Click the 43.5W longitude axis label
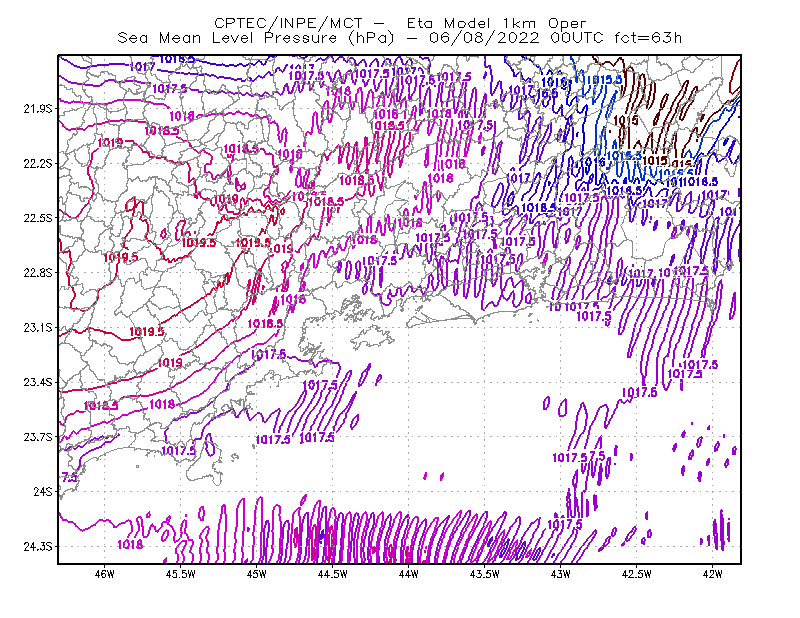Viewport: 800px width, 618px height. [x=485, y=574]
